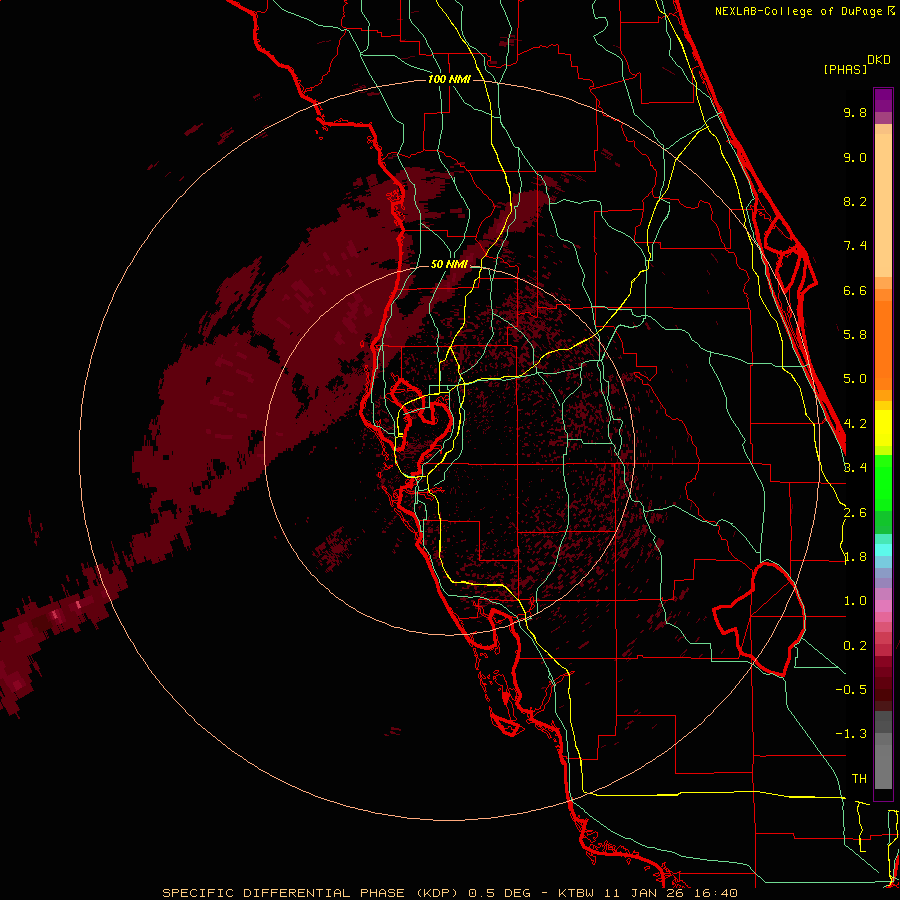
Task: Click the DKD legend label
Action: [x=879, y=60]
